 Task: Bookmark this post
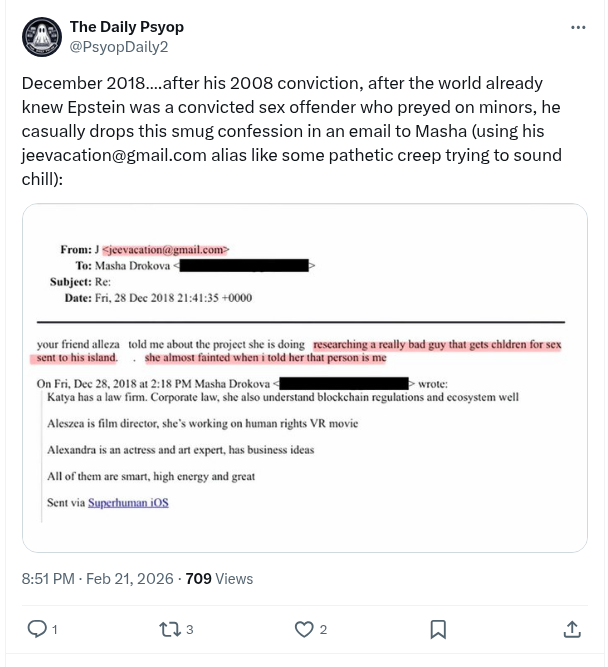click(438, 629)
